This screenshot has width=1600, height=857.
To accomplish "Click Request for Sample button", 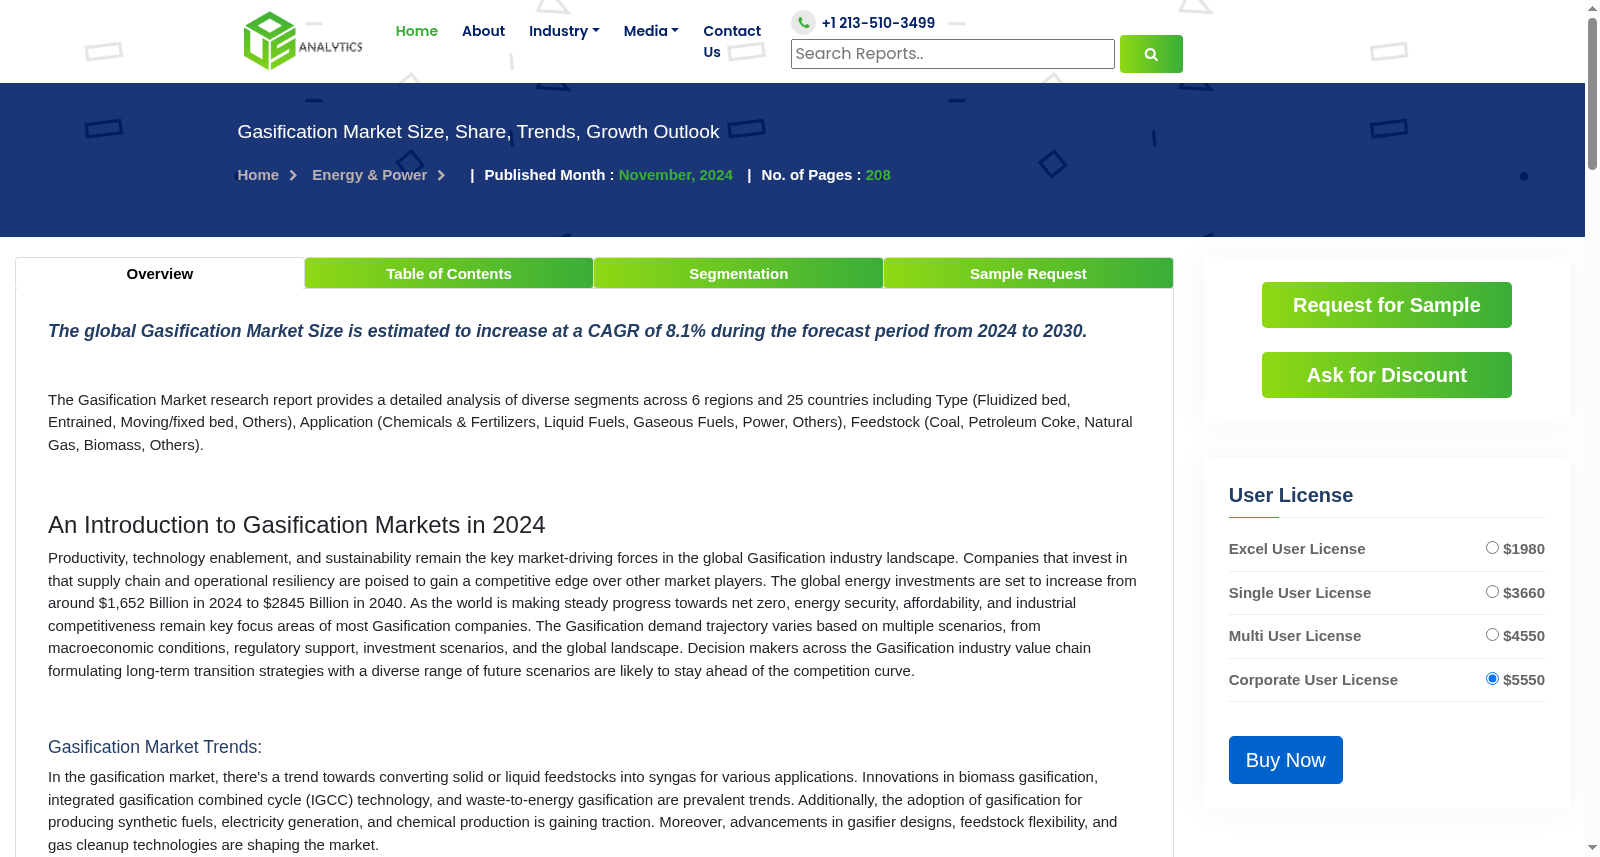I will (1386, 305).
